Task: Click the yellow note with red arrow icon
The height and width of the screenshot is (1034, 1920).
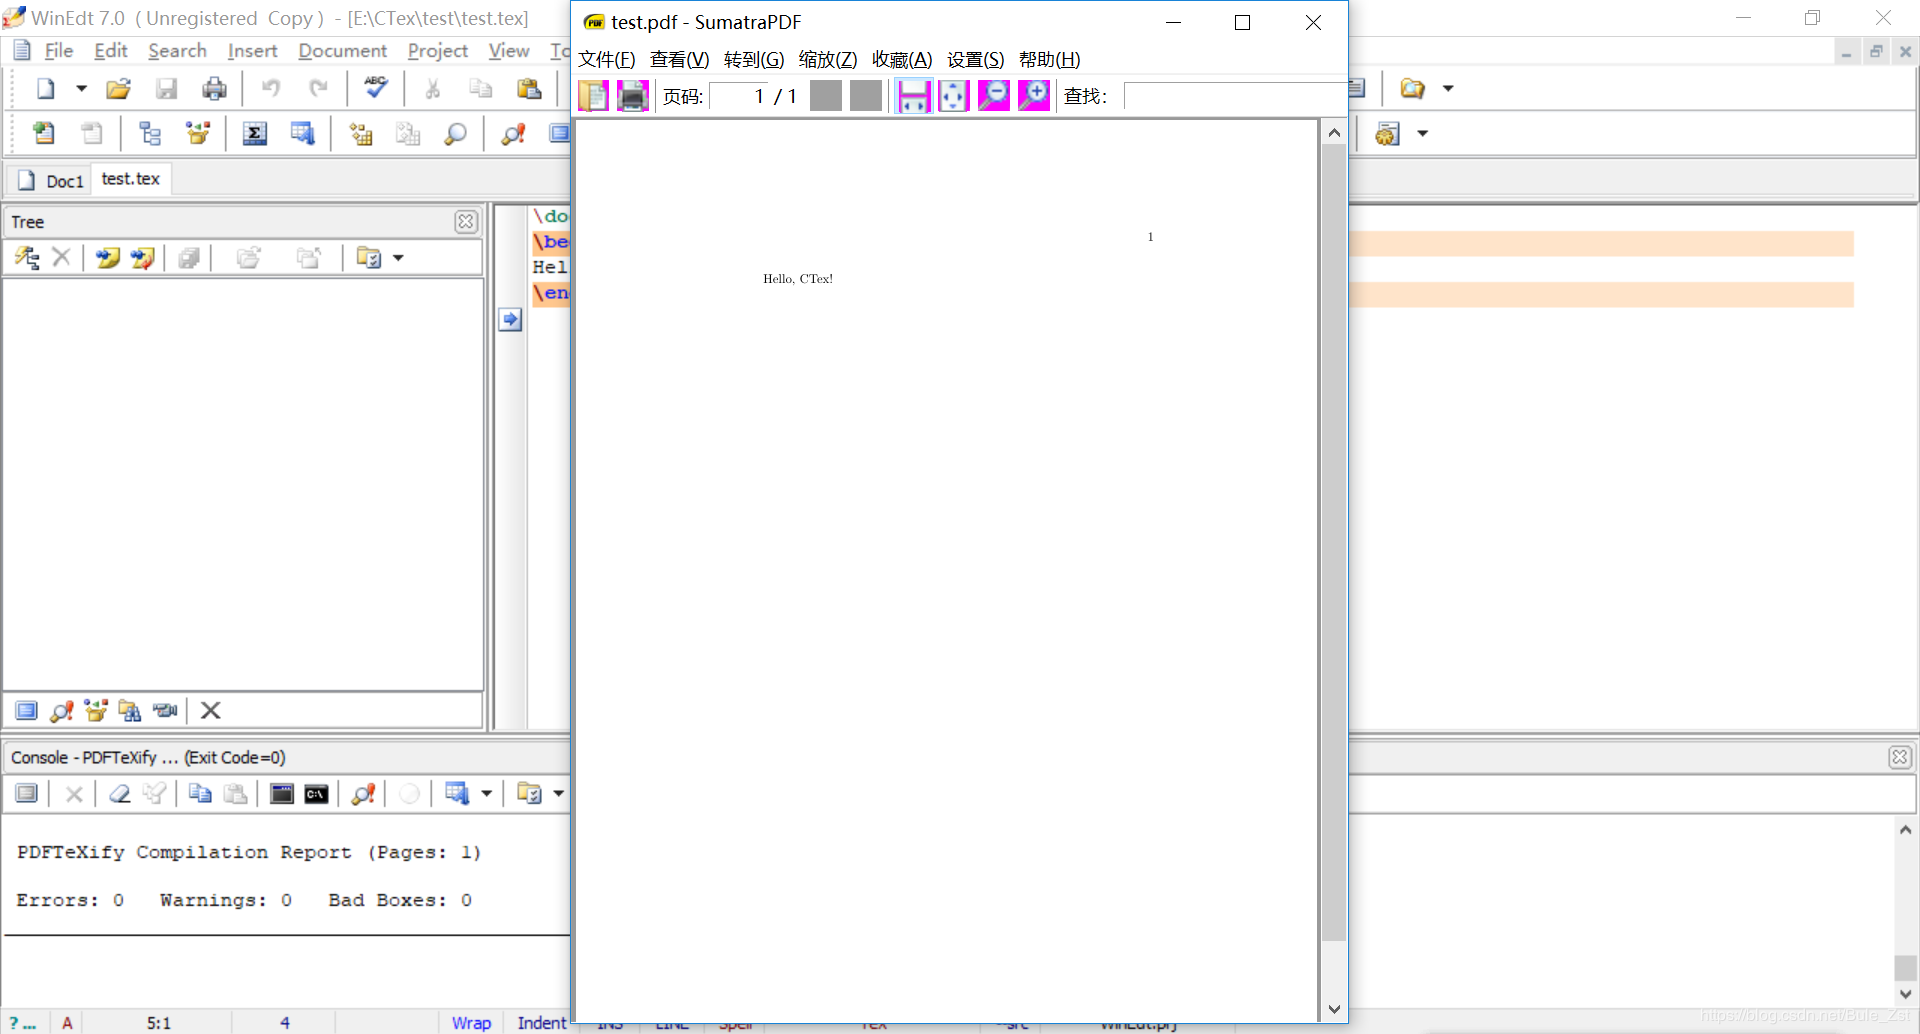Action: tap(142, 258)
